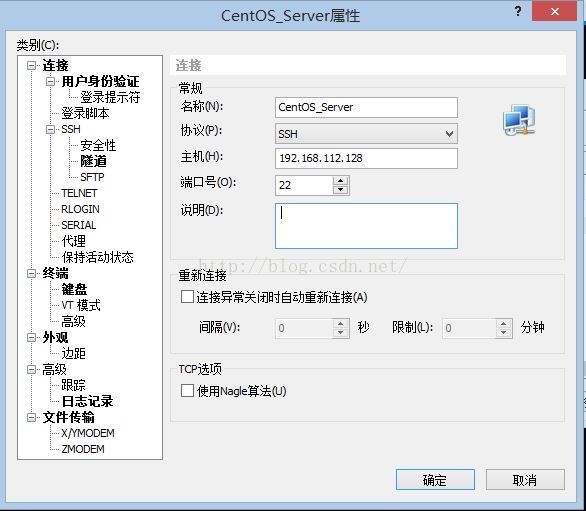Toggle the 使用Nagle算法 checkbox
This screenshot has height=511, width=586.
pyautogui.click(x=187, y=391)
